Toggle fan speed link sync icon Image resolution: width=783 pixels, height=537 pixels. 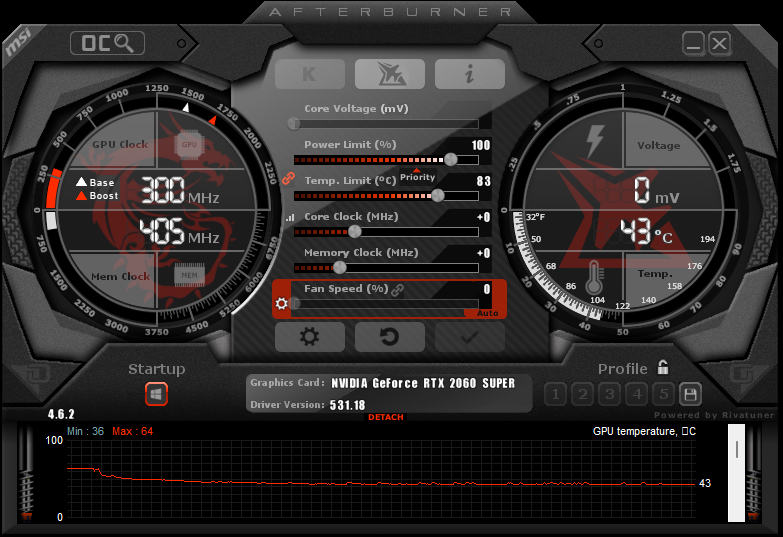397,290
